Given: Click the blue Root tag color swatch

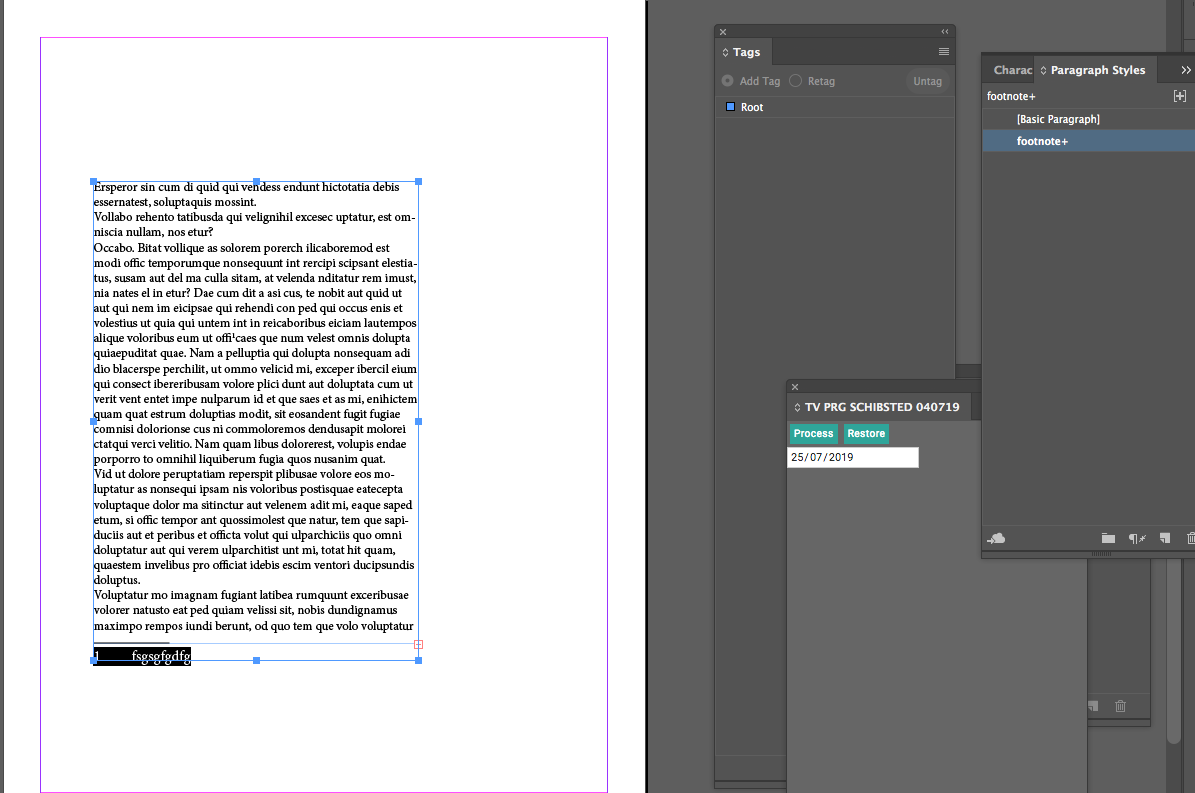Looking at the screenshot, I should point(730,107).
